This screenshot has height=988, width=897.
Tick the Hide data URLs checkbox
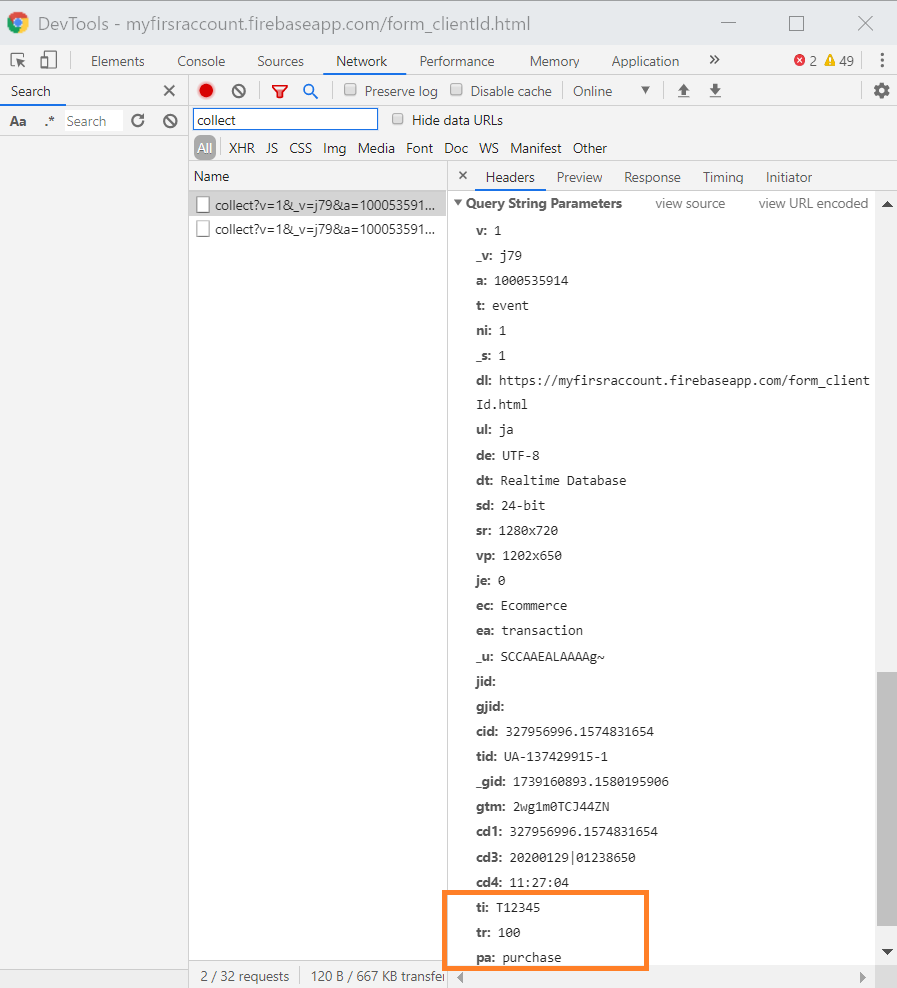click(398, 120)
